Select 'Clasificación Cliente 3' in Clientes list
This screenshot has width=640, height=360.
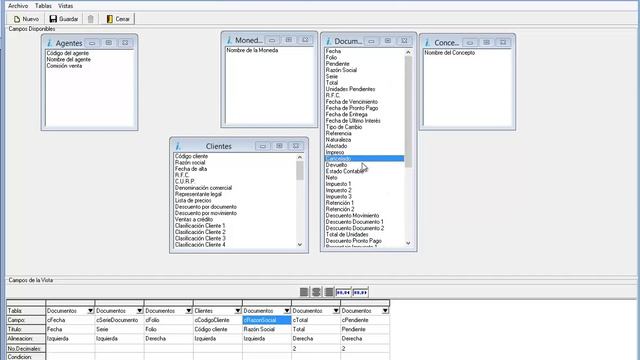pos(200,238)
